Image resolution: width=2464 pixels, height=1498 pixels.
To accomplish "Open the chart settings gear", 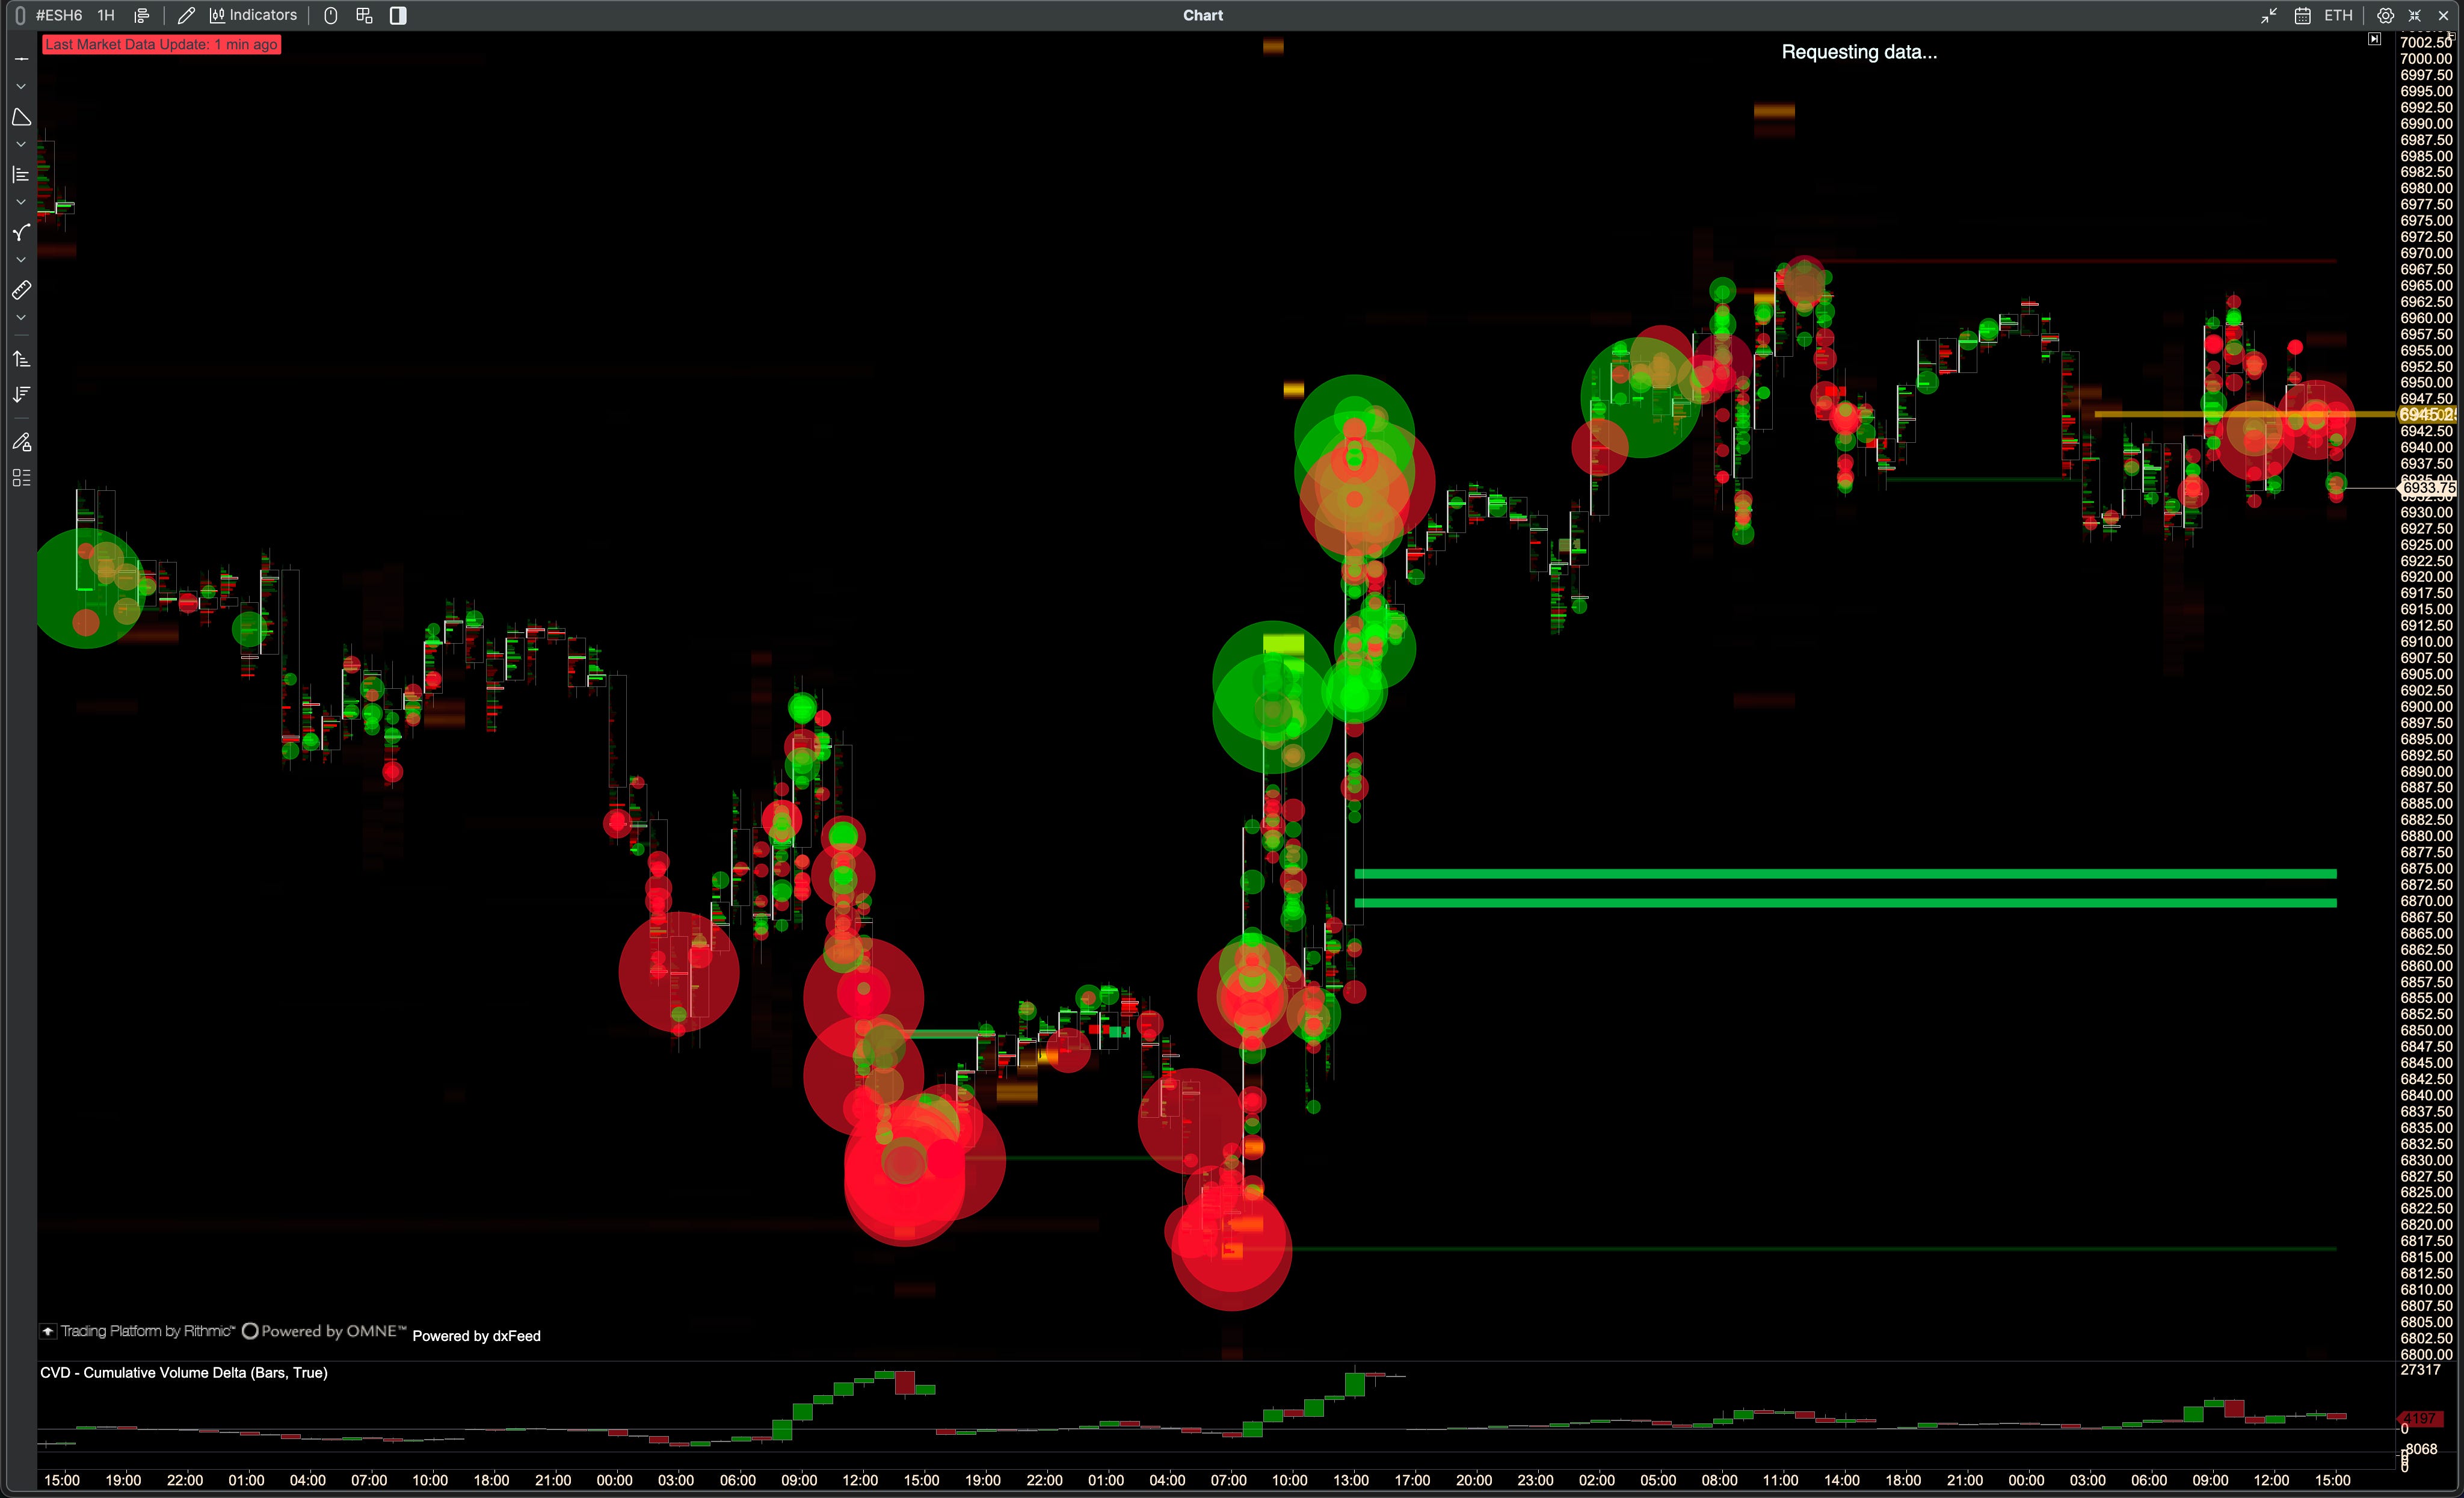I will [2385, 15].
